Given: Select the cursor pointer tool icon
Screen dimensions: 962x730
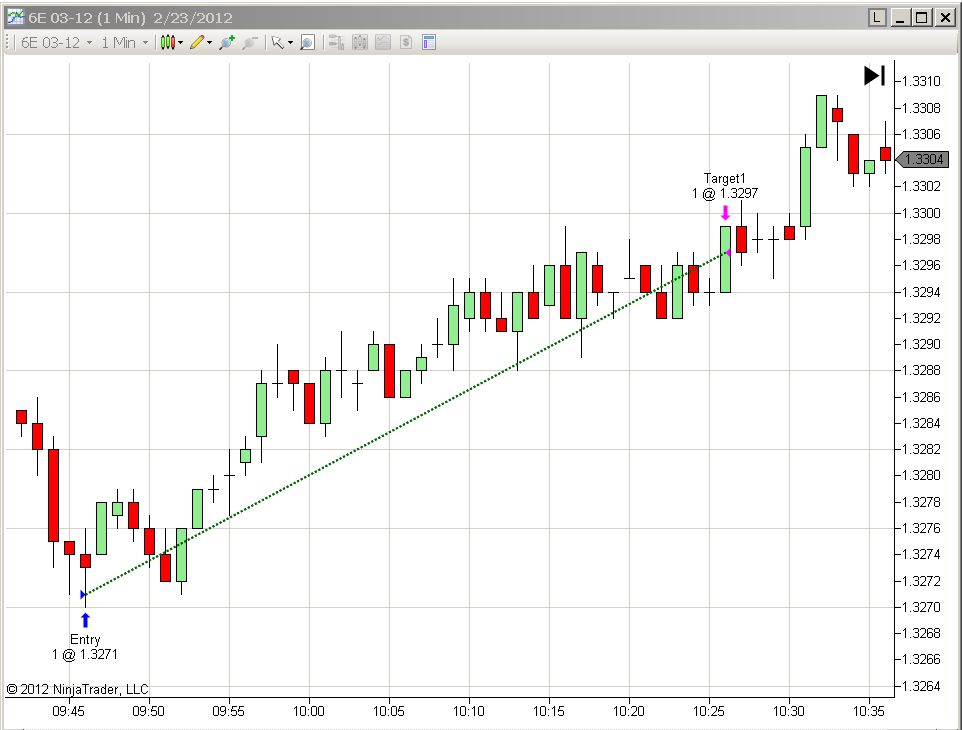Looking at the screenshot, I should coord(277,42).
